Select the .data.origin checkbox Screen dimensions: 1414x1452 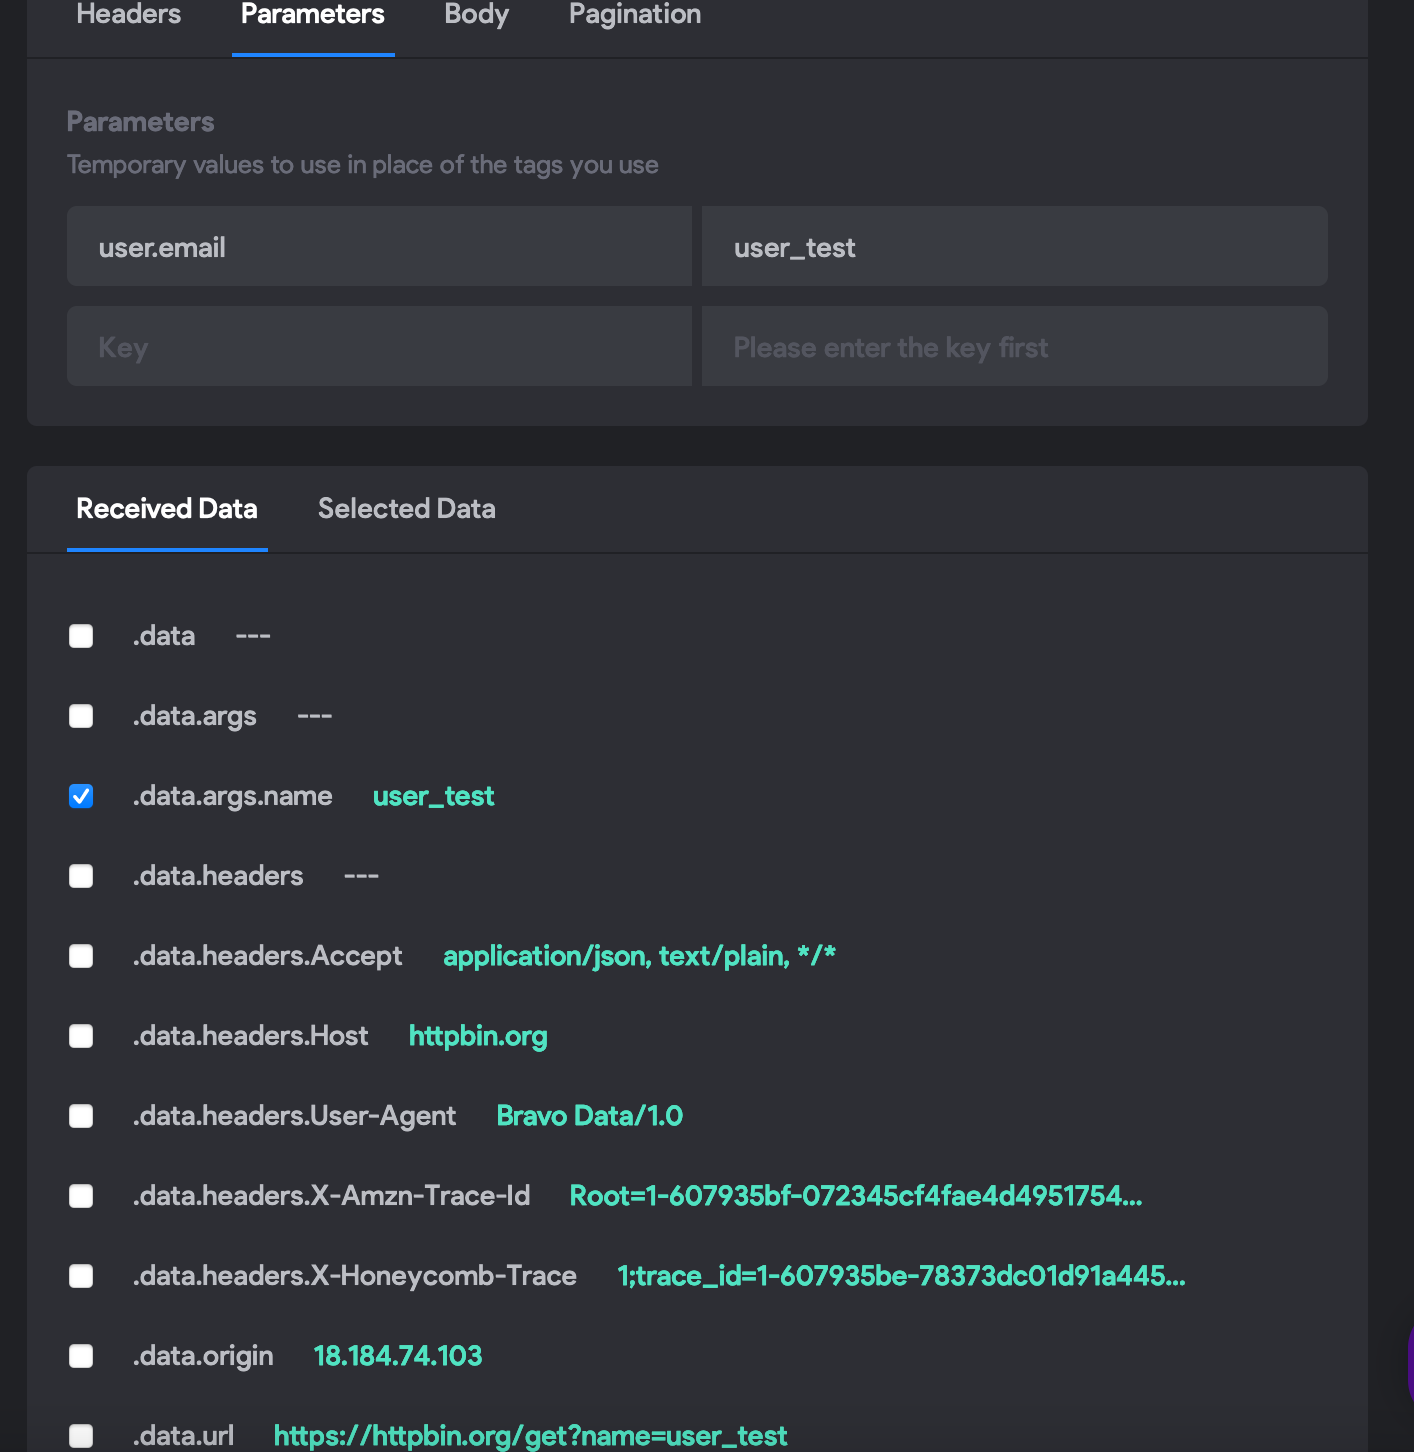click(x=81, y=1357)
